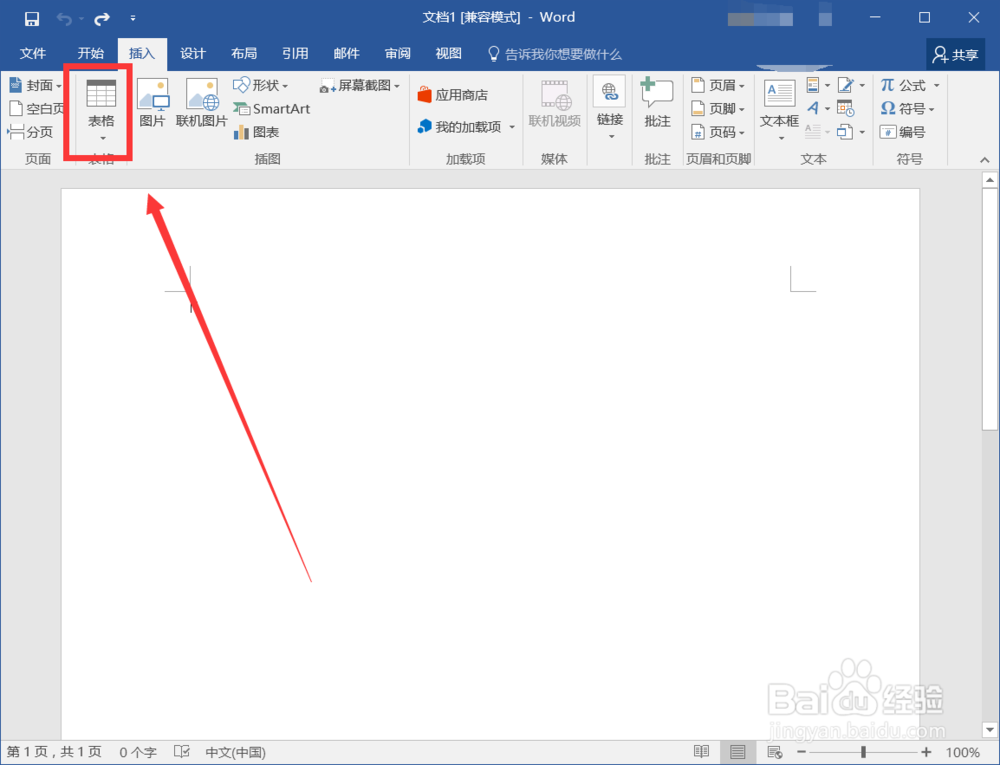Click the zoom out minus button
The image size is (1000, 765).
coord(802,752)
